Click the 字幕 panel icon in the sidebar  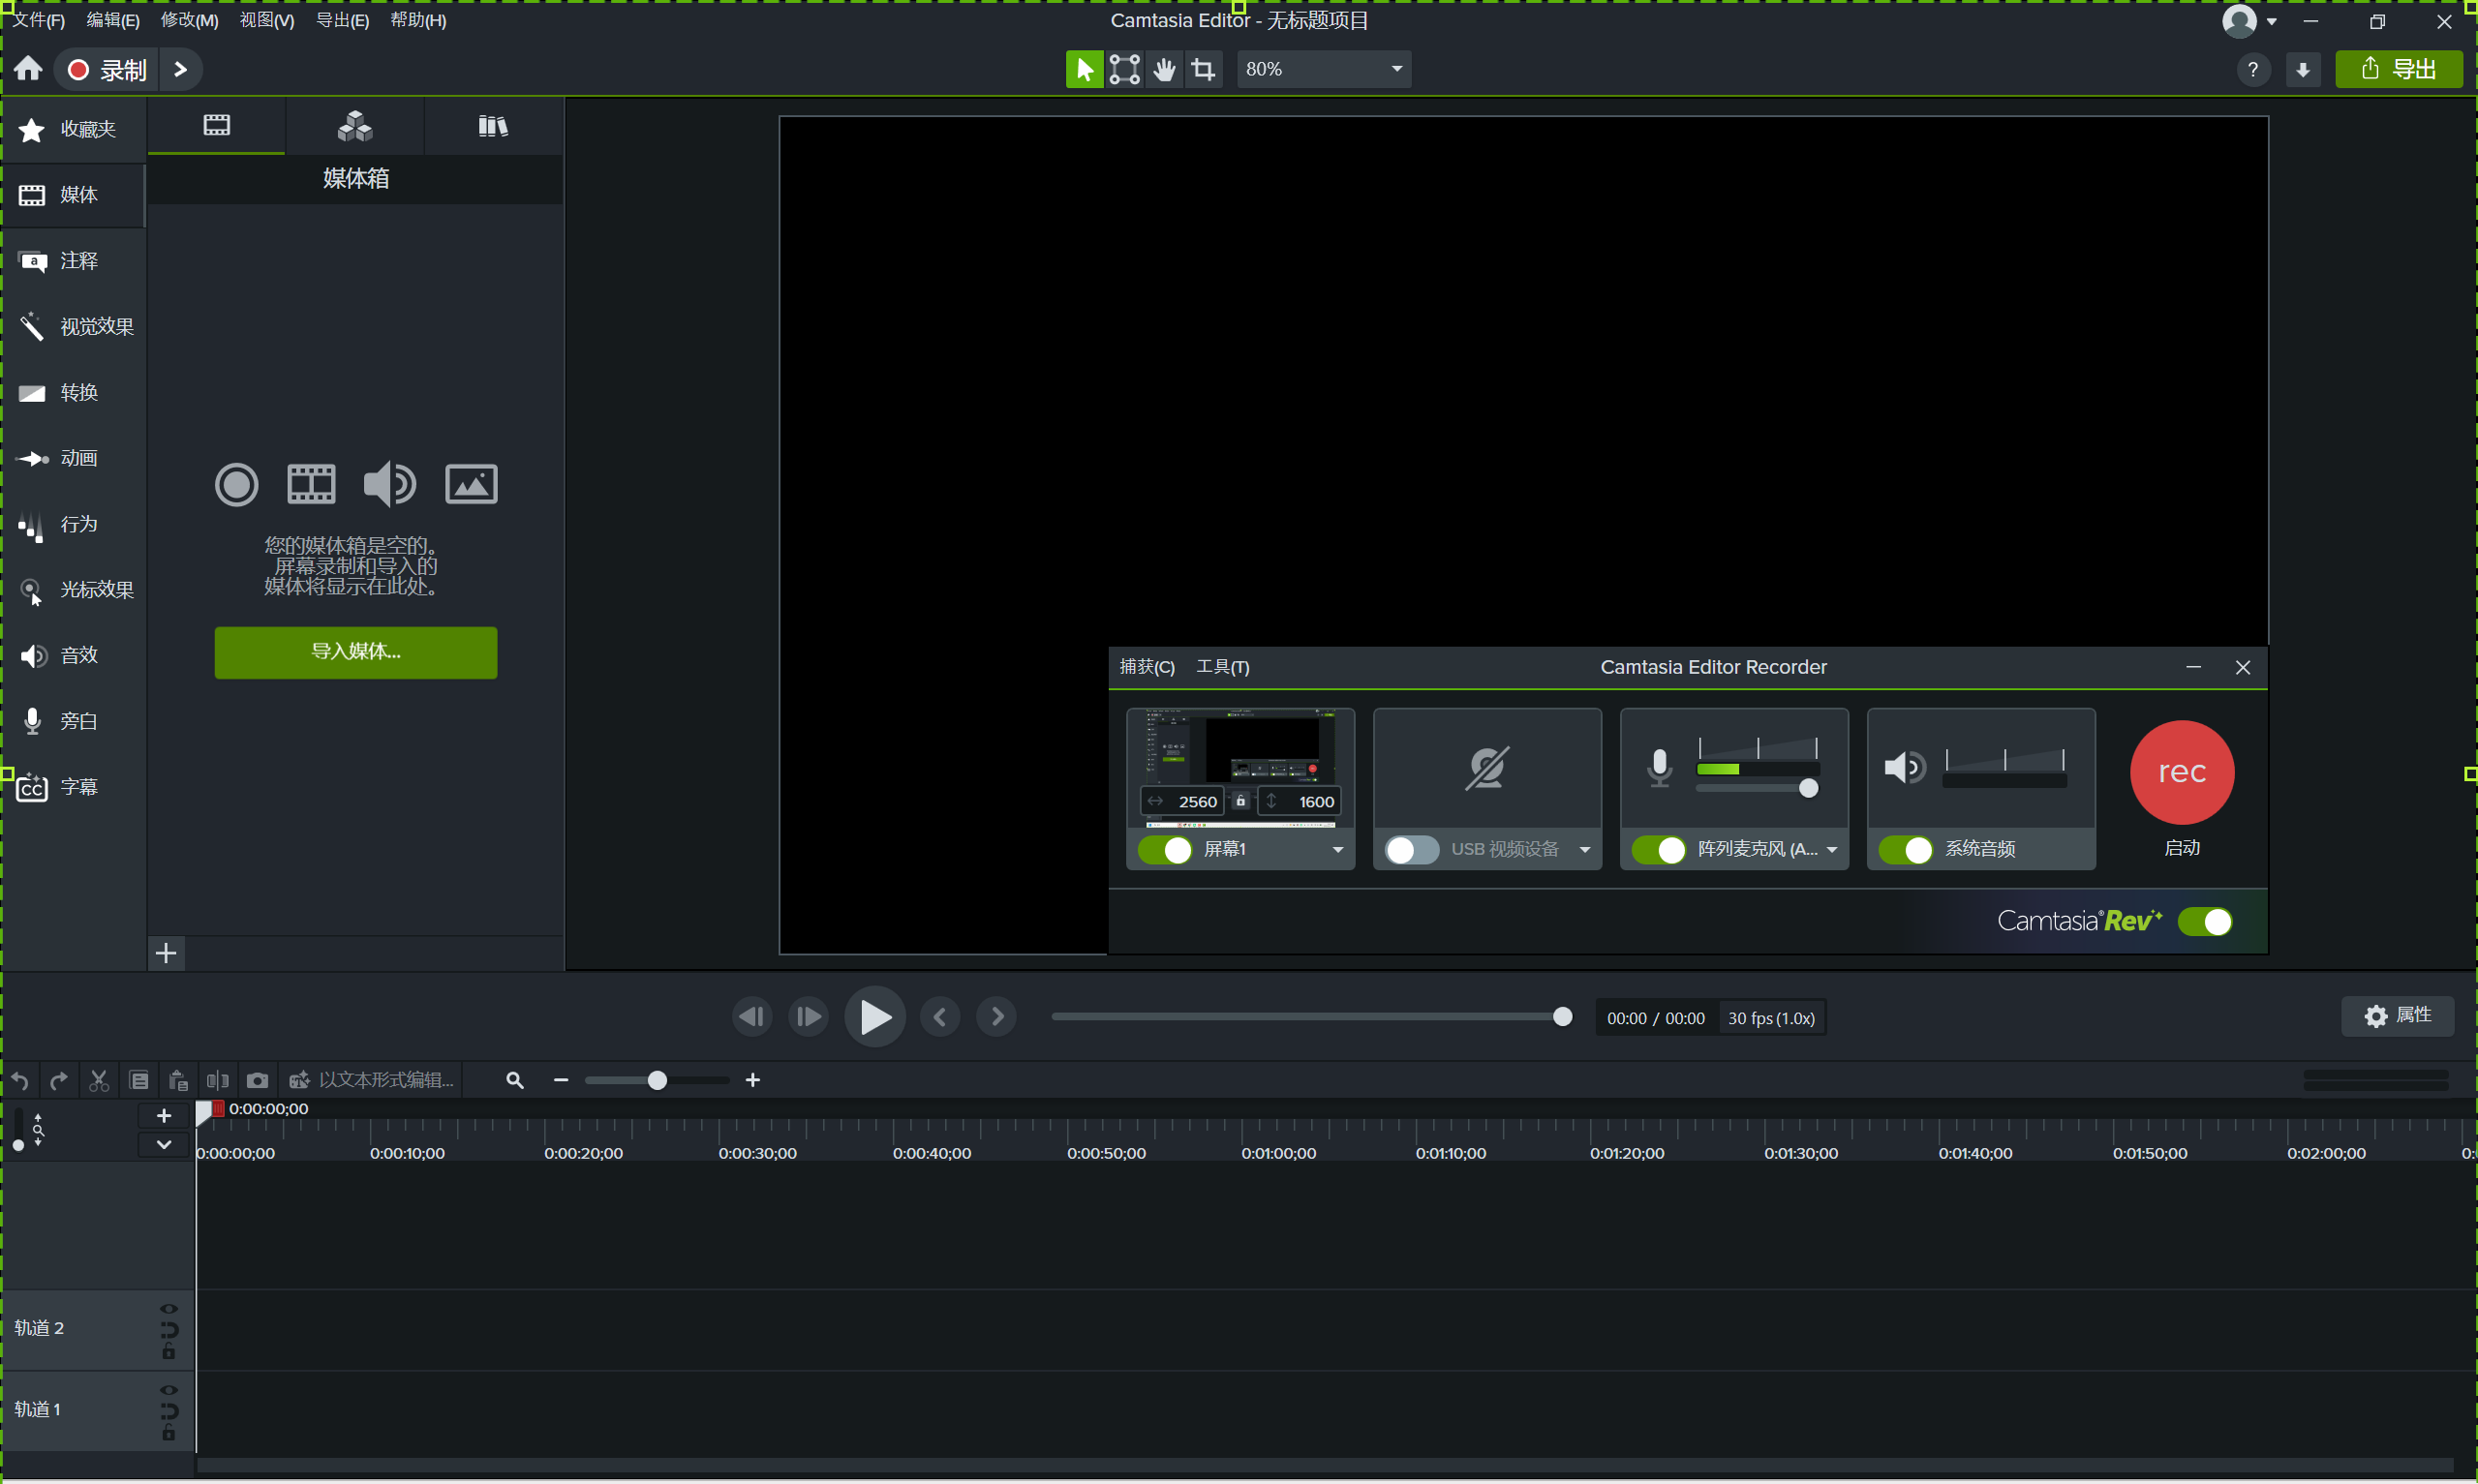75,786
